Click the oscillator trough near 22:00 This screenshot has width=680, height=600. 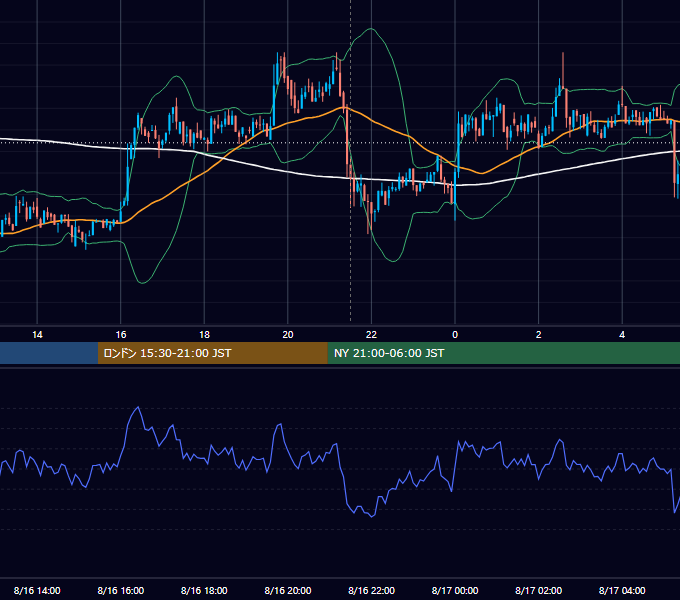point(372,516)
